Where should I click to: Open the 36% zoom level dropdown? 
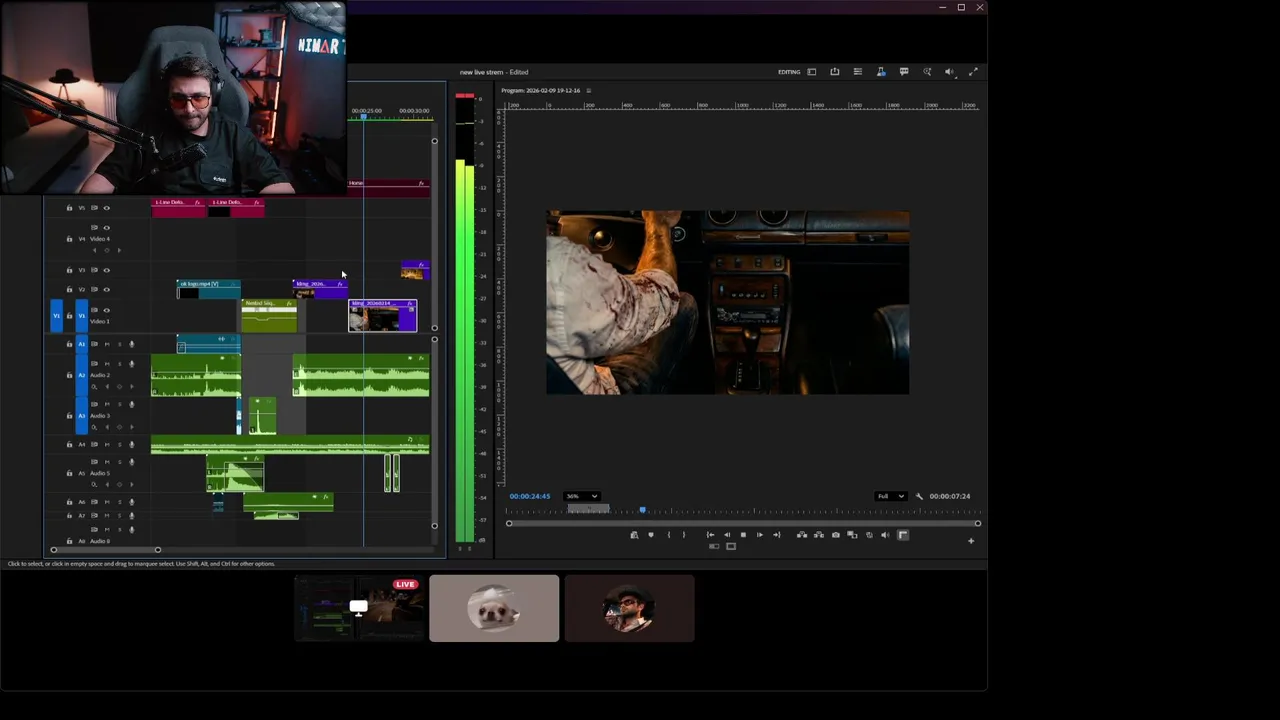pos(582,496)
